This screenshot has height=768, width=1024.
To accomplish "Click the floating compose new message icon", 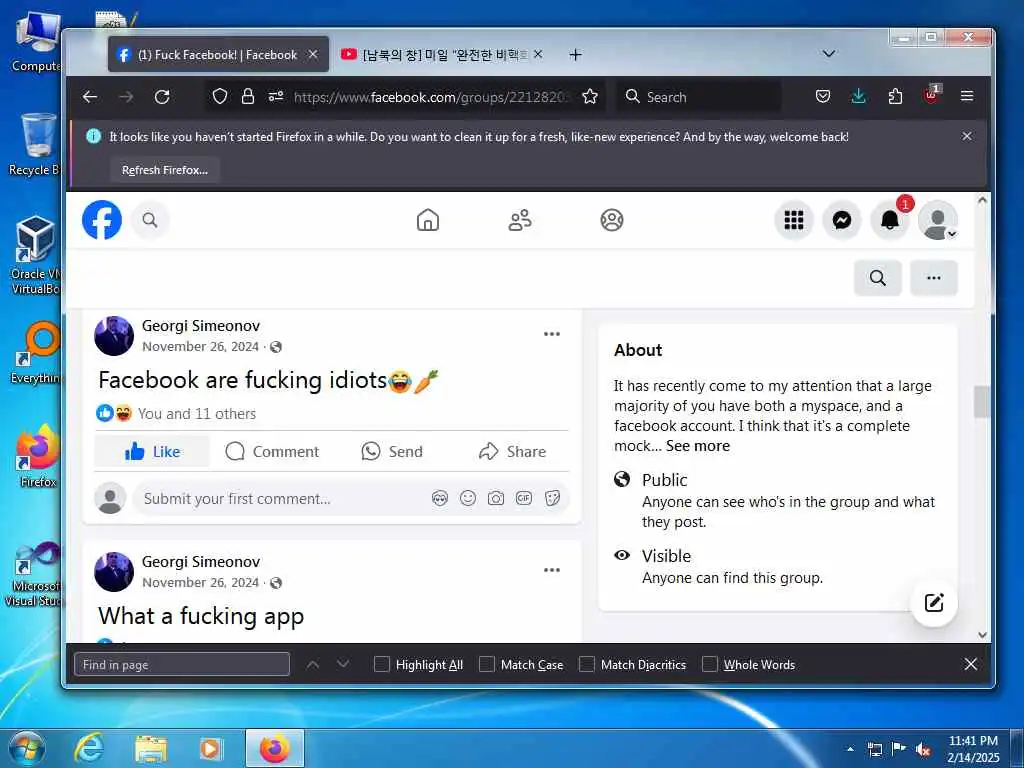I will point(934,602).
